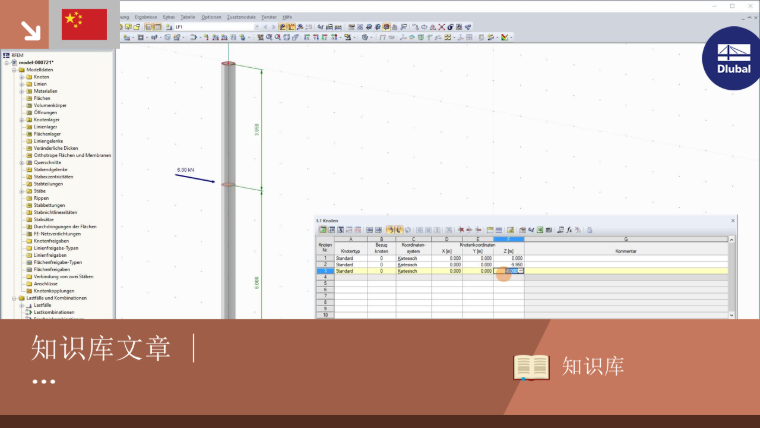Select the Materialien tree item
The height and width of the screenshot is (428, 760).
click(x=46, y=91)
